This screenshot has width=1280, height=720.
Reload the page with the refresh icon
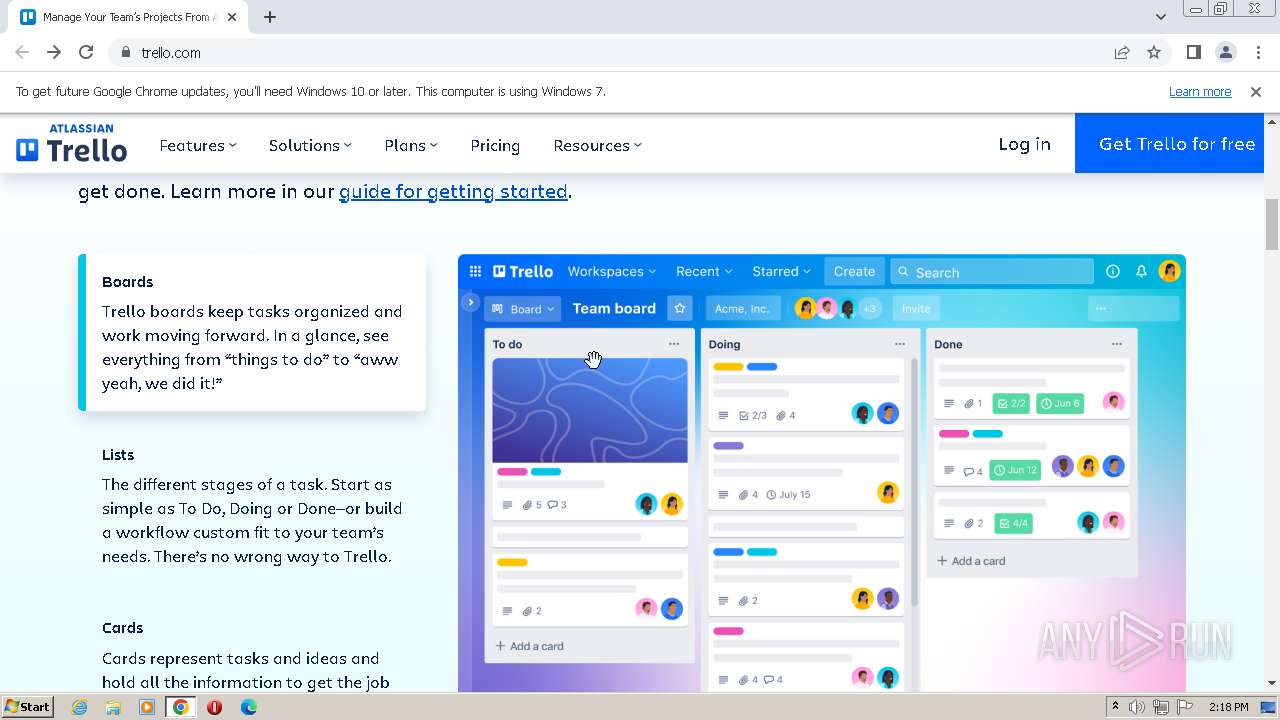[x=86, y=52]
